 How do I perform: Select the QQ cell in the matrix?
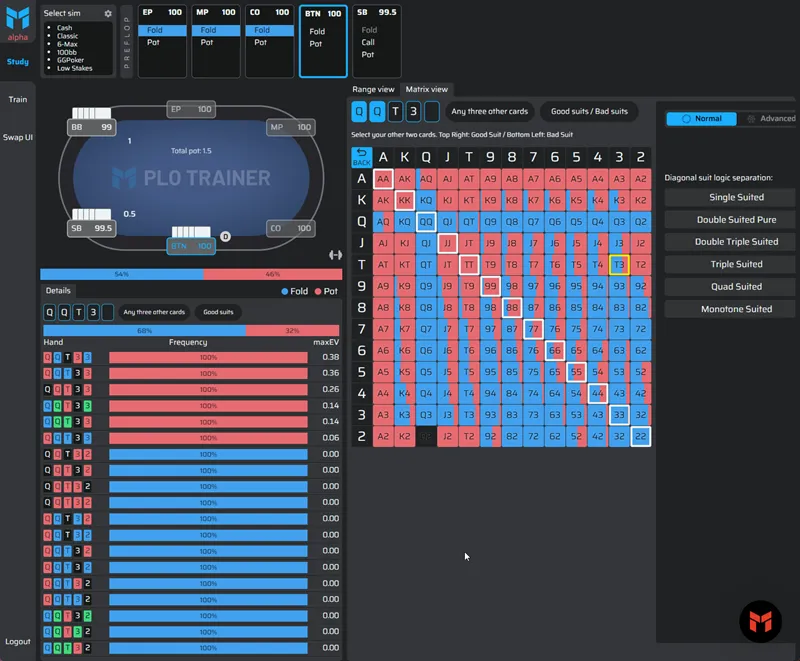point(426,222)
